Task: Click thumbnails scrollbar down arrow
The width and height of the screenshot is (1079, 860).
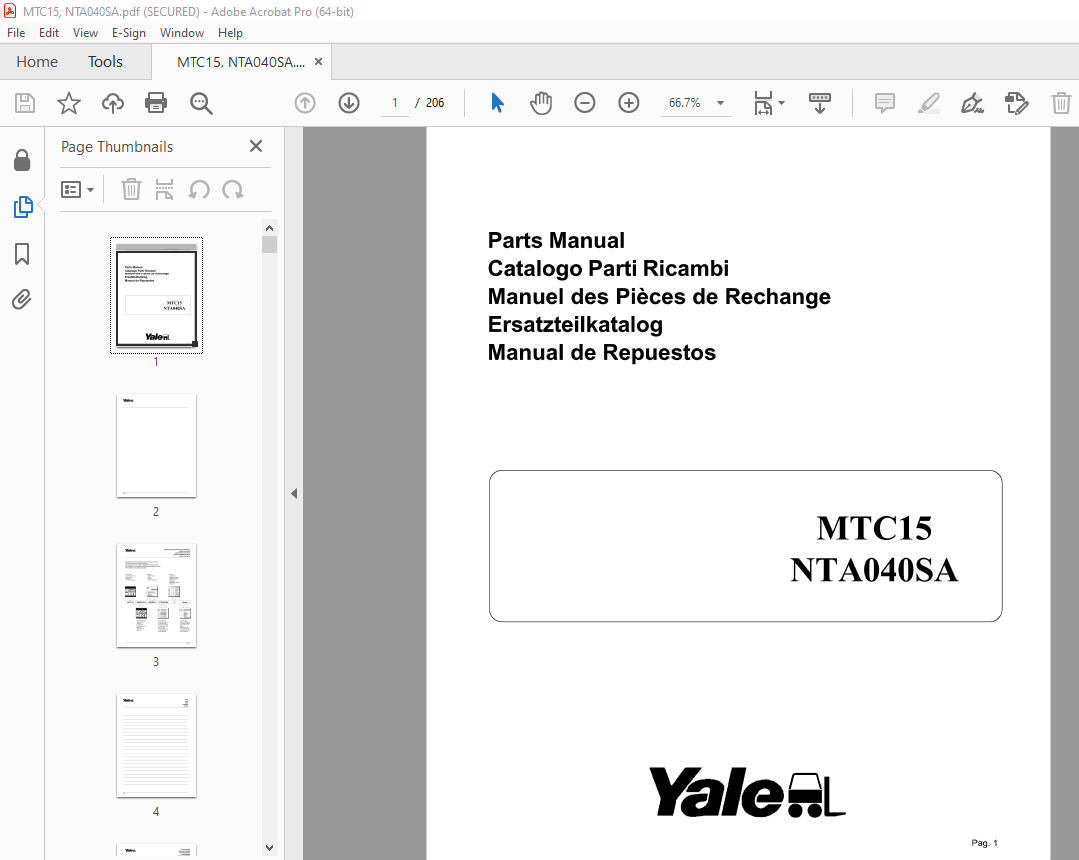Action: click(270, 848)
